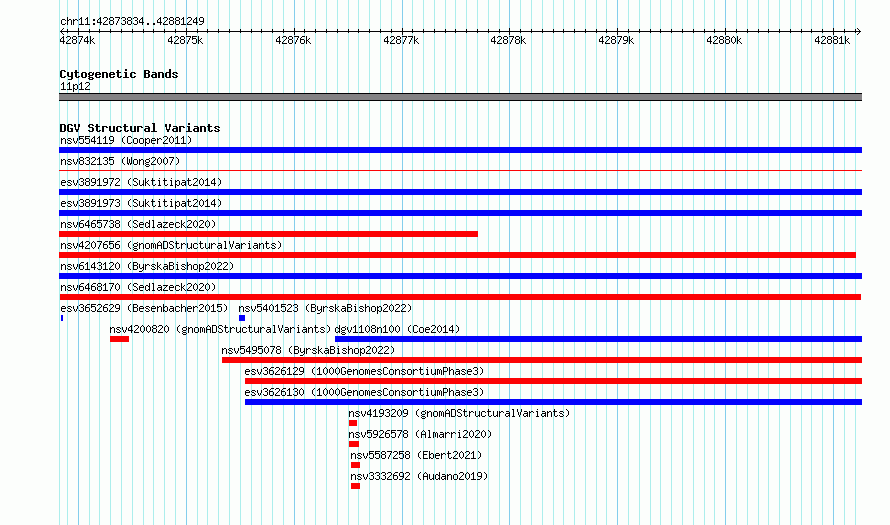This screenshot has width=890, height=525.
Task: Click the 42875k ruler position
Action: point(185,40)
